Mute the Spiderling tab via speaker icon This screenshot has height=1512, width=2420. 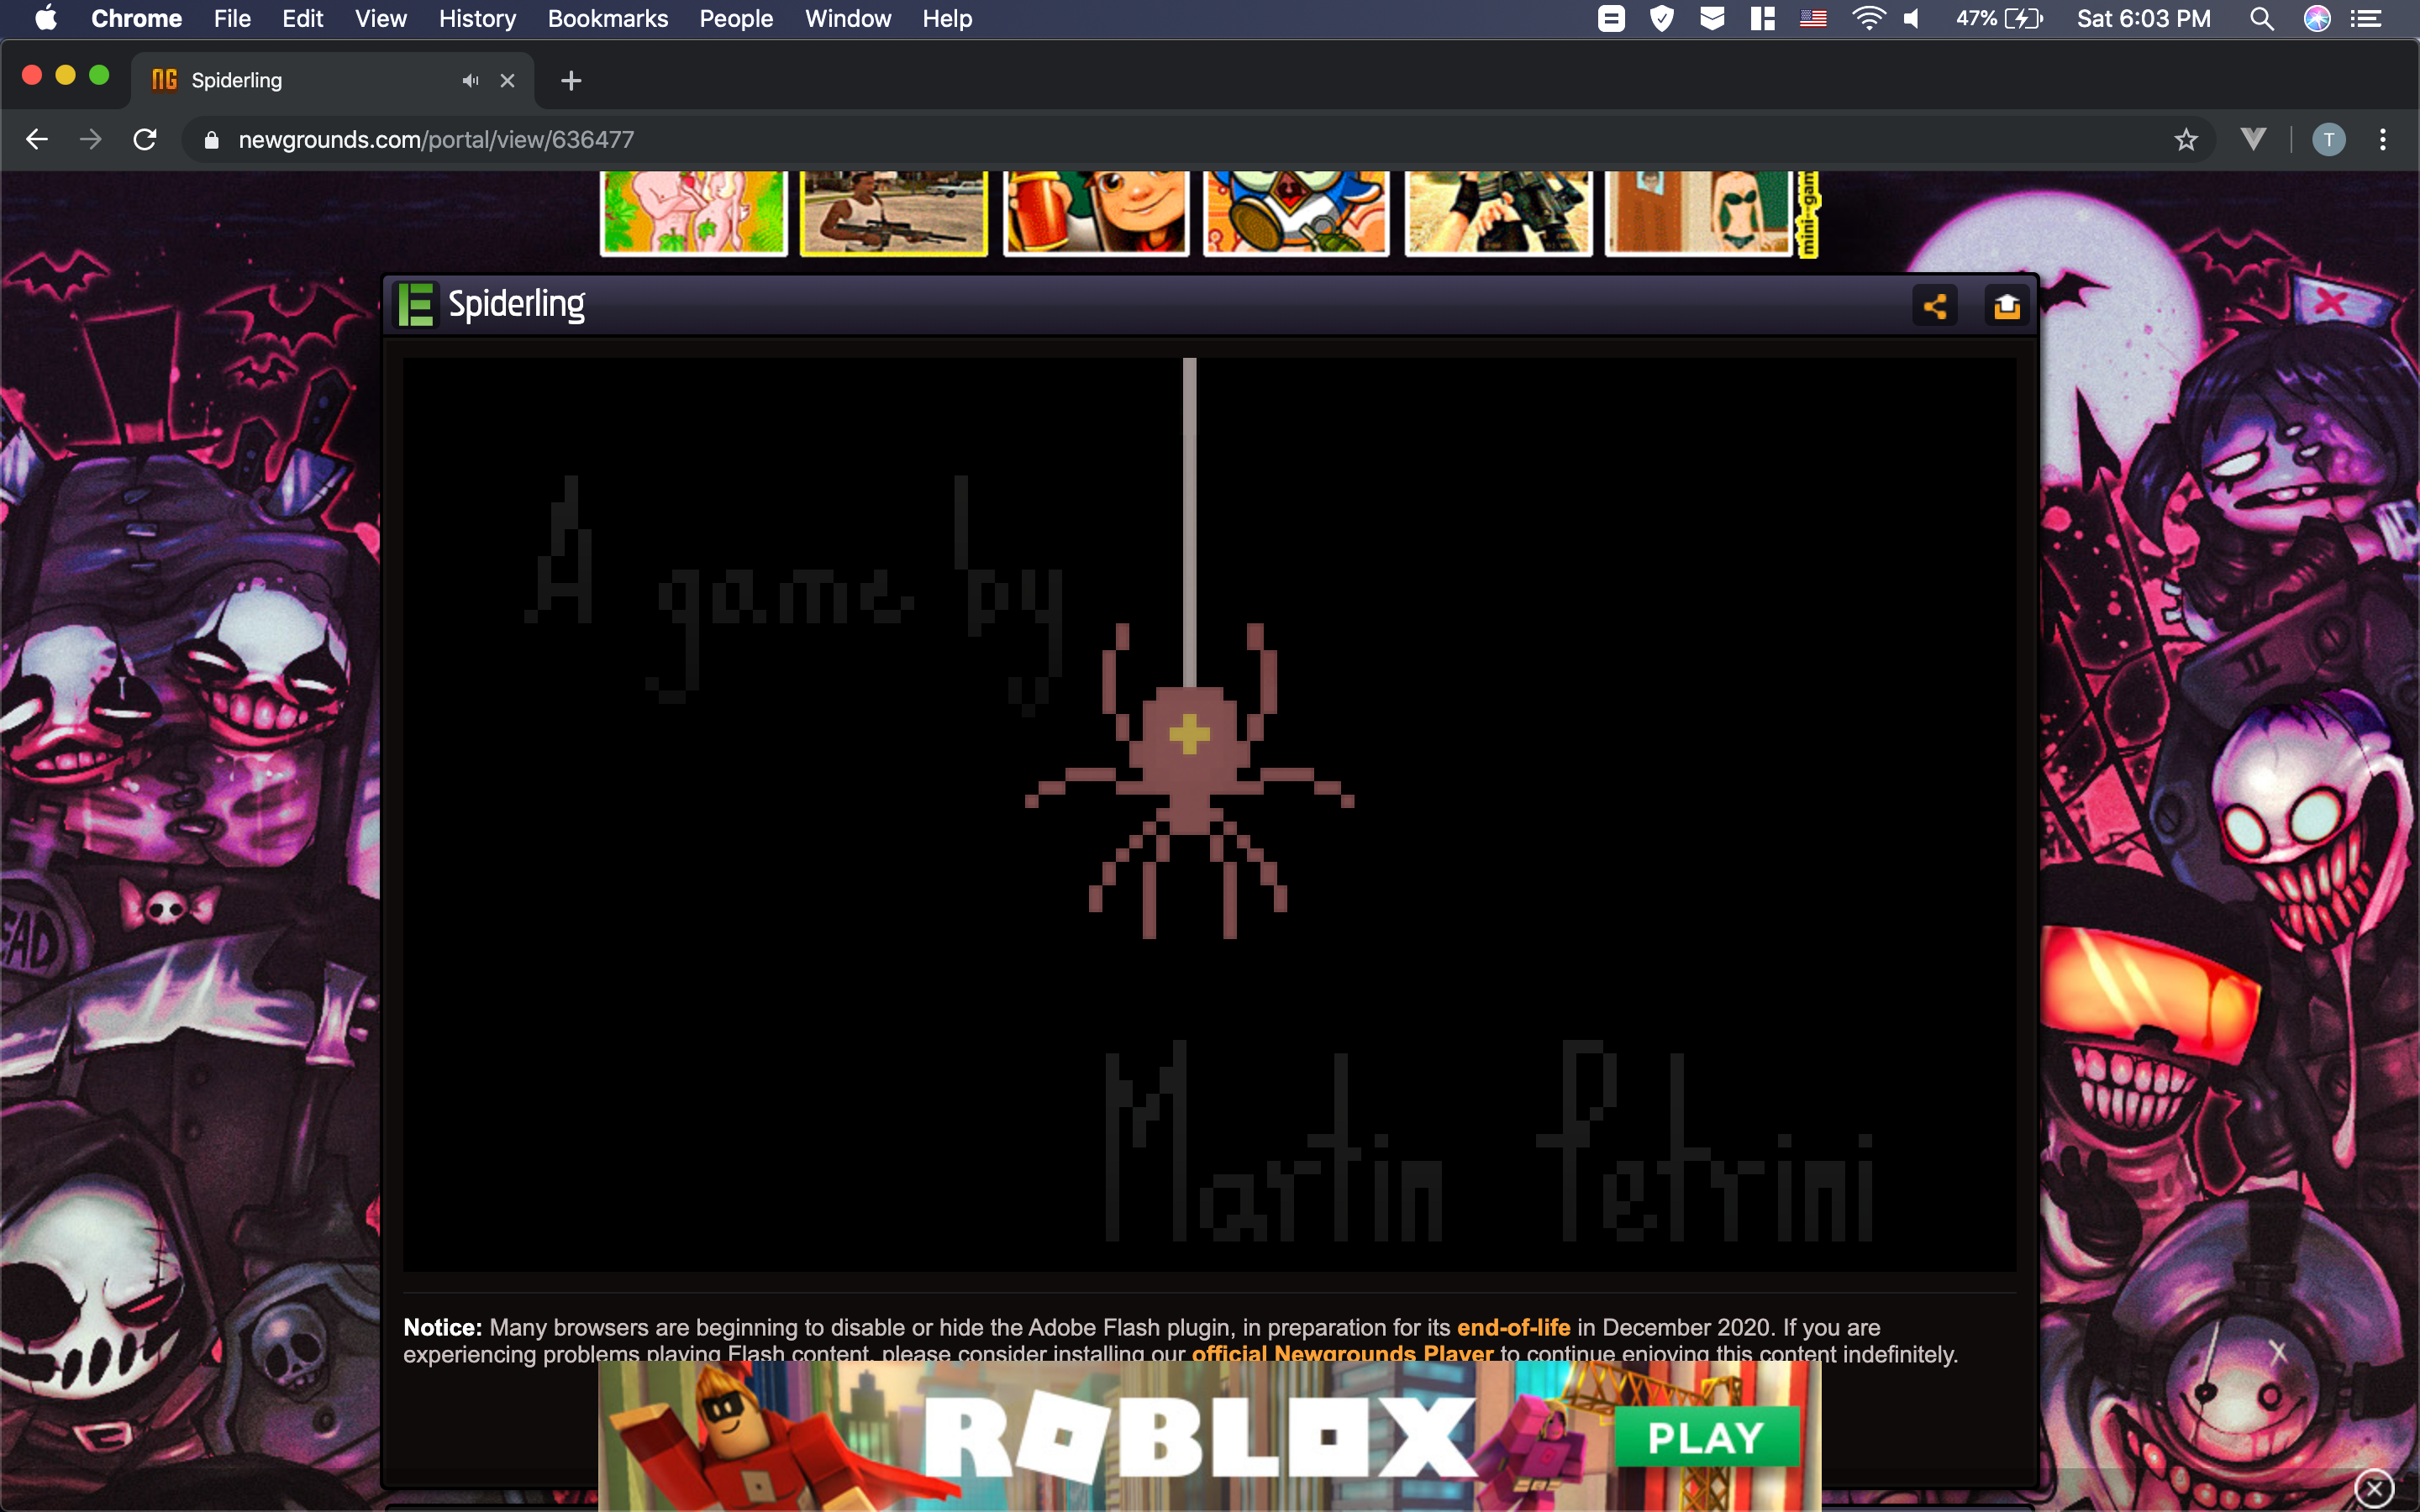[x=470, y=81]
